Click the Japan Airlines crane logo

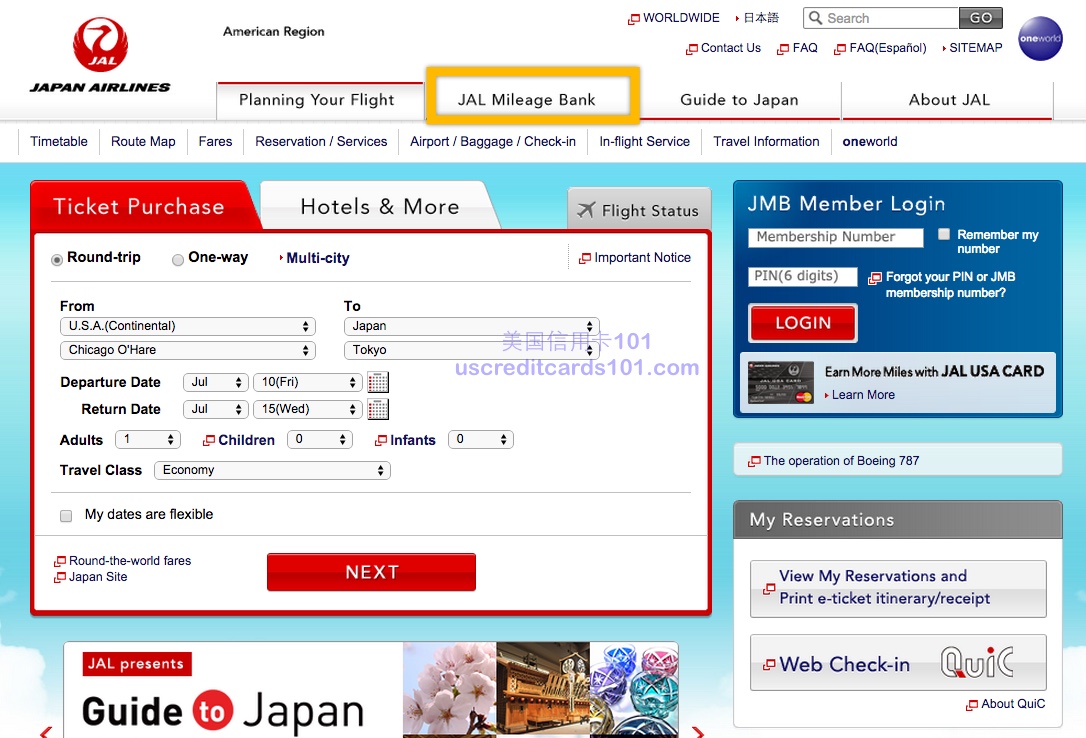click(x=100, y=46)
